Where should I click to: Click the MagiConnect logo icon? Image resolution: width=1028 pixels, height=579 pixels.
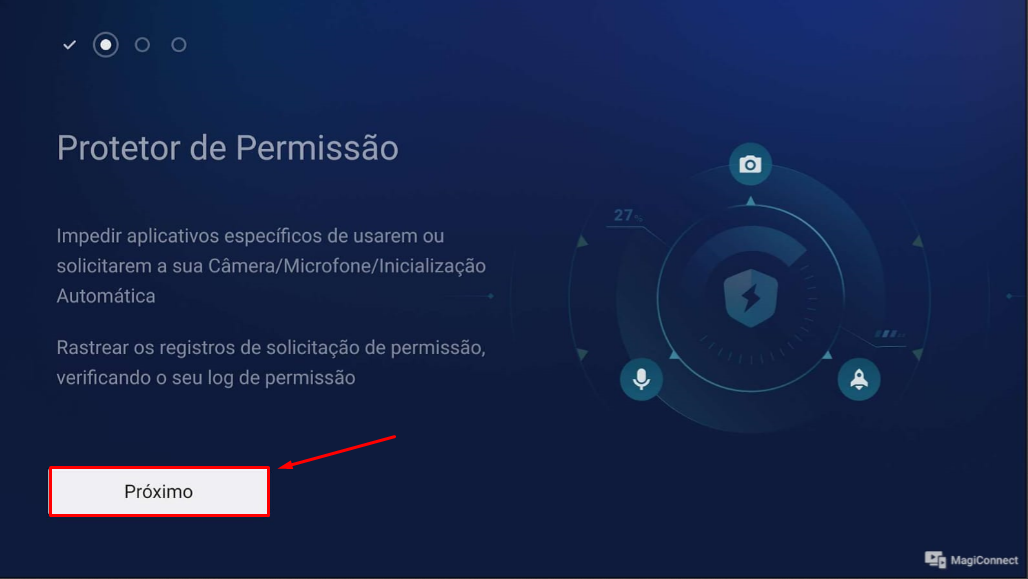tap(935, 559)
